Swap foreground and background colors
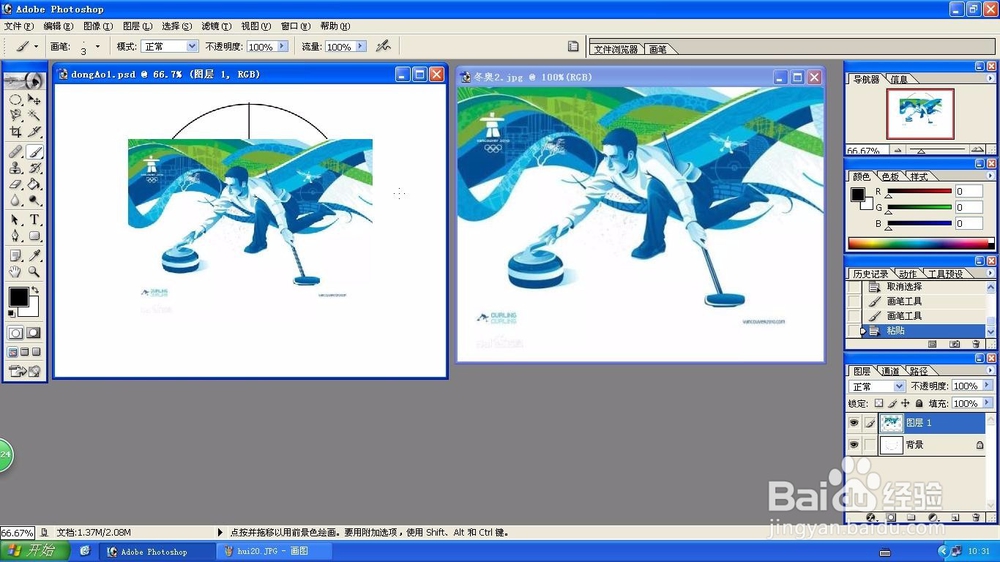This screenshot has width=1000, height=562. [35, 290]
